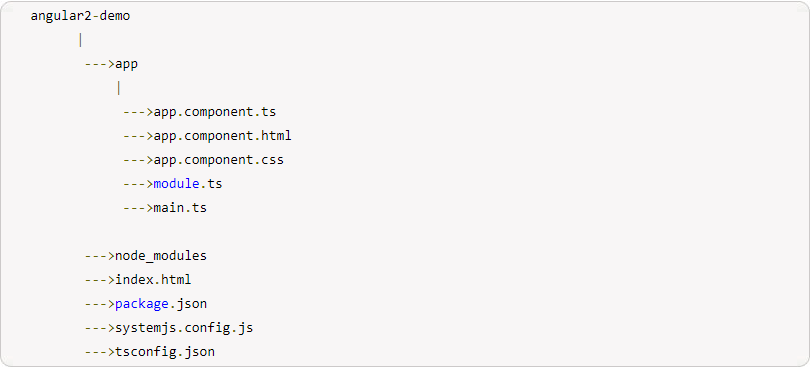Click the arrow before app.component.ts
This screenshot has width=811, height=369.
138,112
